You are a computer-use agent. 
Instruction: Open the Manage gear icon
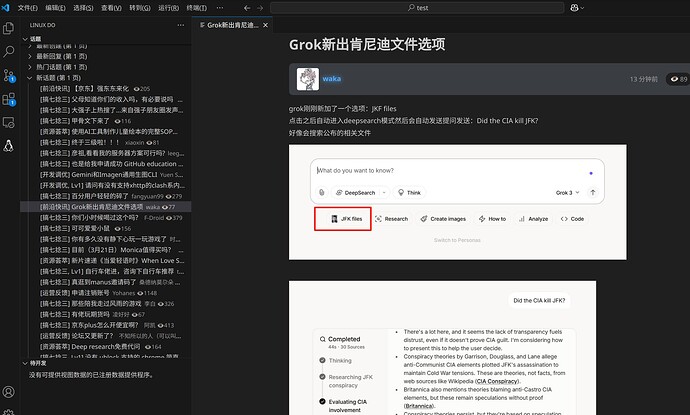[8, 412]
